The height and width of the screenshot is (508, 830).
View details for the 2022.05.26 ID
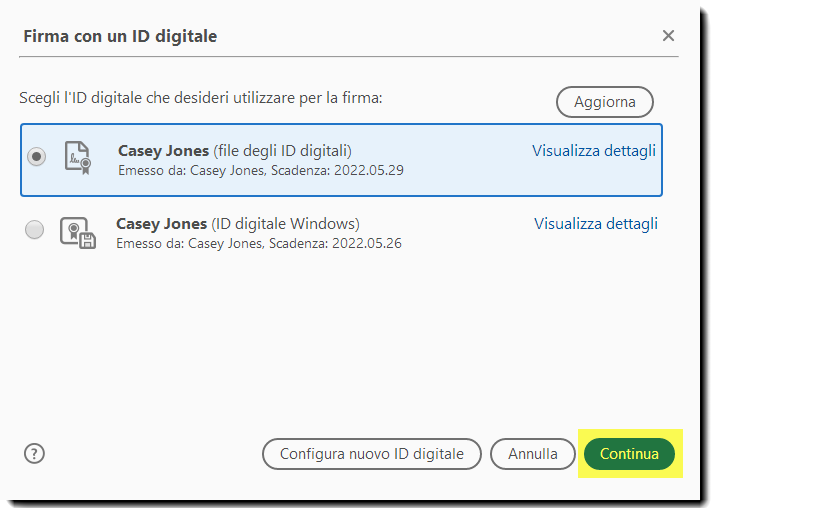click(x=596, y=224)
